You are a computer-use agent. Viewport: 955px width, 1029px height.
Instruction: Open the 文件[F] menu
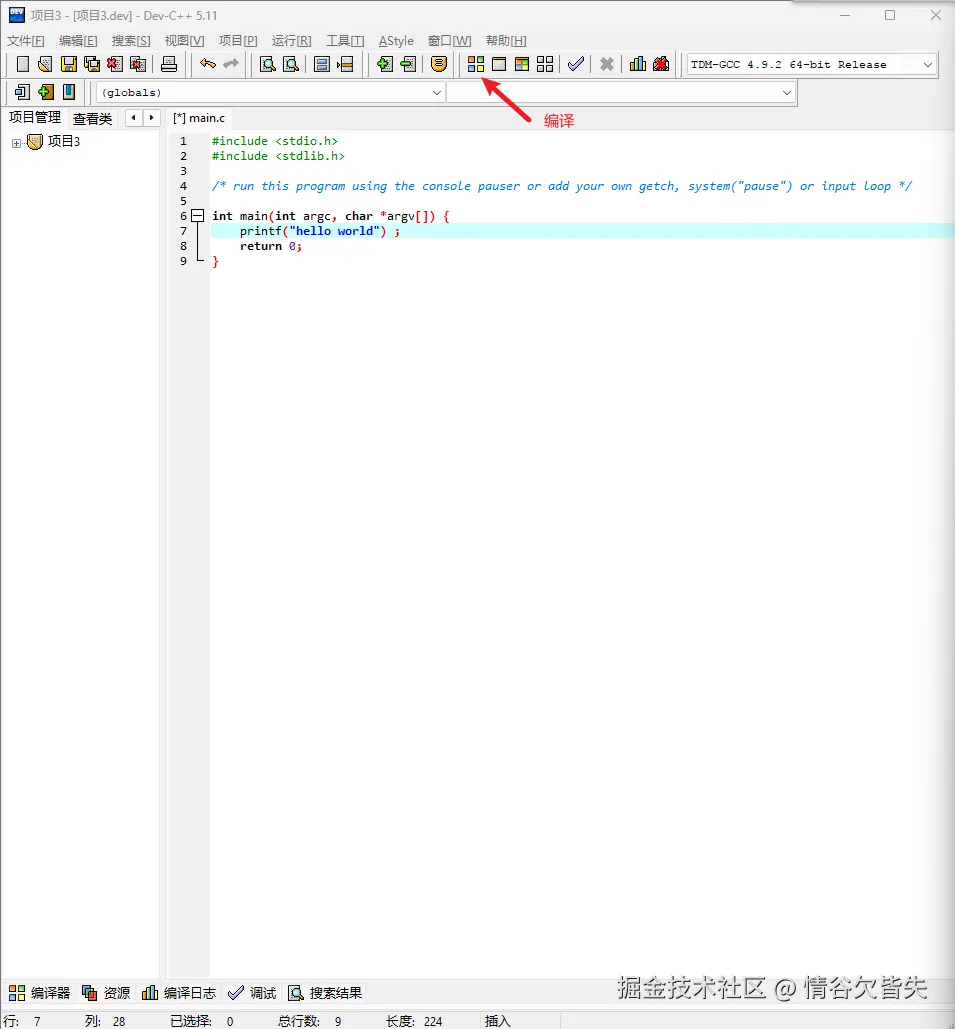(26, 41)
